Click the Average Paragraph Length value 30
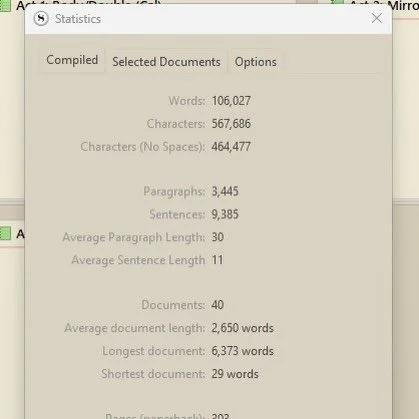This screenshot has height=419, width=419. pos(218,237)
